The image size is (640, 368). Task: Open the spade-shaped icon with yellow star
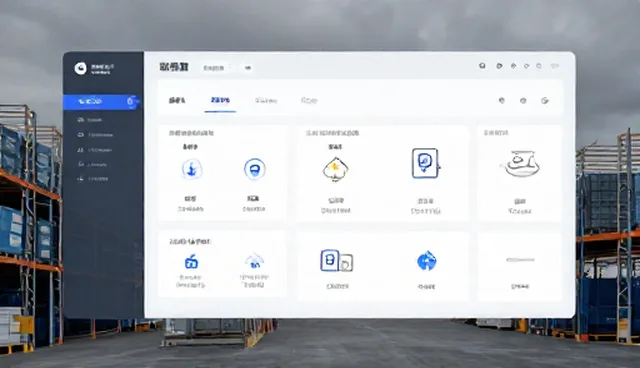pyautogui.click(x=335, y=169)
